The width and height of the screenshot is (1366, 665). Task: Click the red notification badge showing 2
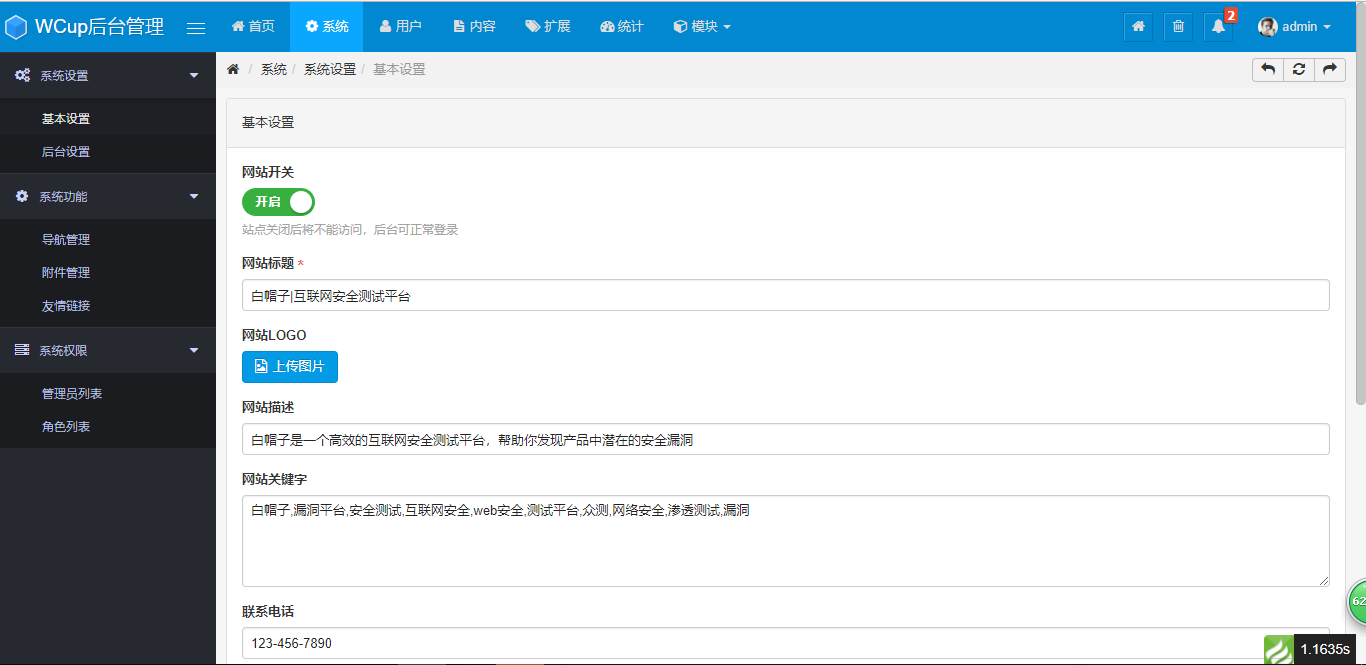(x=1231, y=16)
